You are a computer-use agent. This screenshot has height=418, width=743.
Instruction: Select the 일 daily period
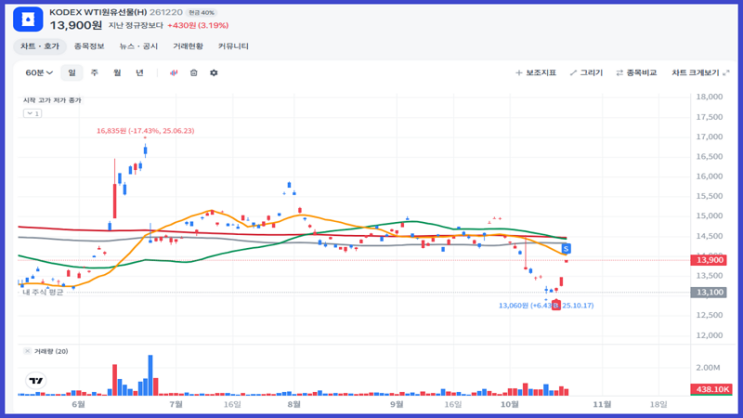click(x=72, y=73)
